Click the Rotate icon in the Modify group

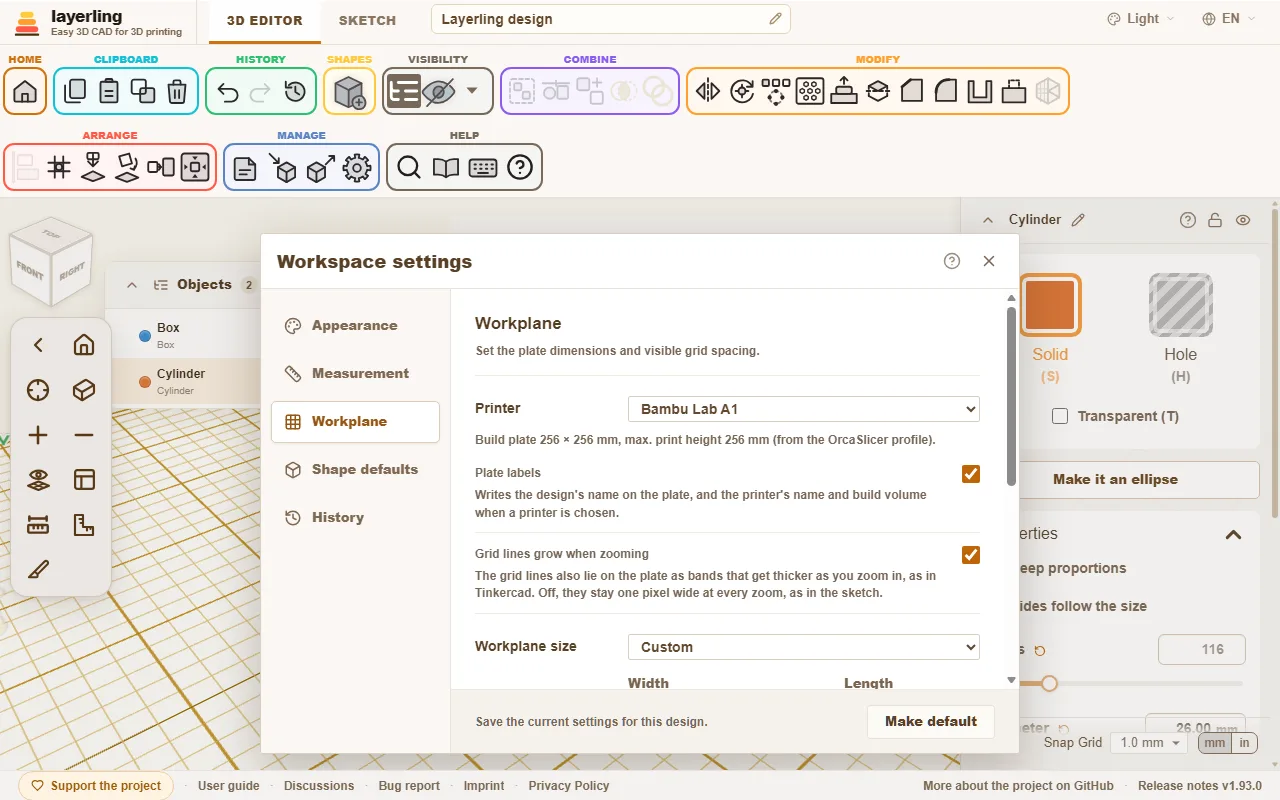point(742,92)
